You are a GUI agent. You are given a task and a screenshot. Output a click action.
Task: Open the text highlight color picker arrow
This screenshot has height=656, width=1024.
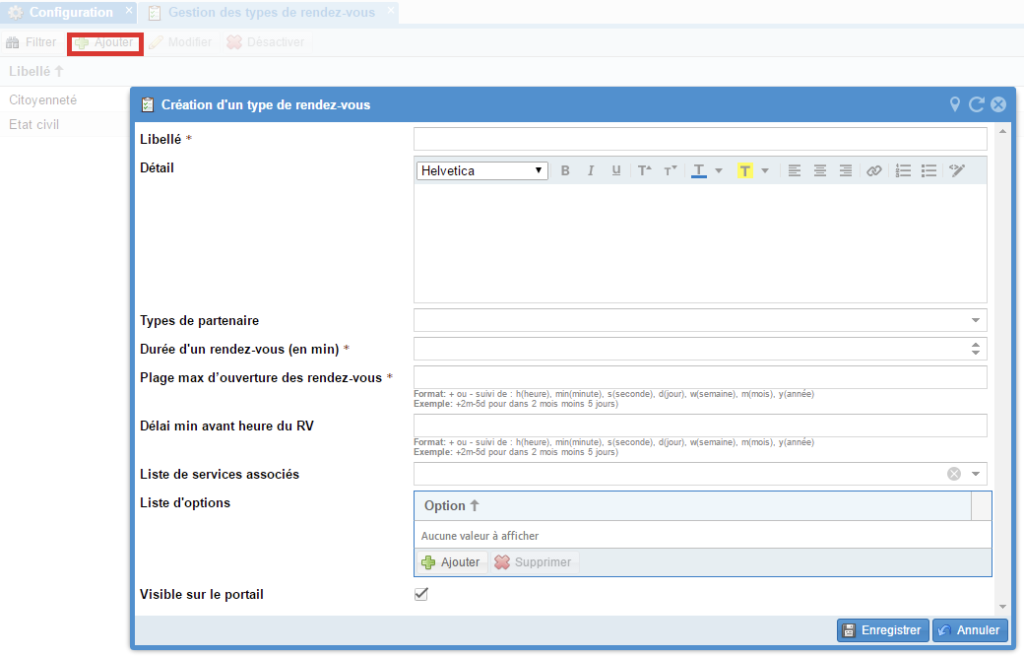click(x=765, y=171)
